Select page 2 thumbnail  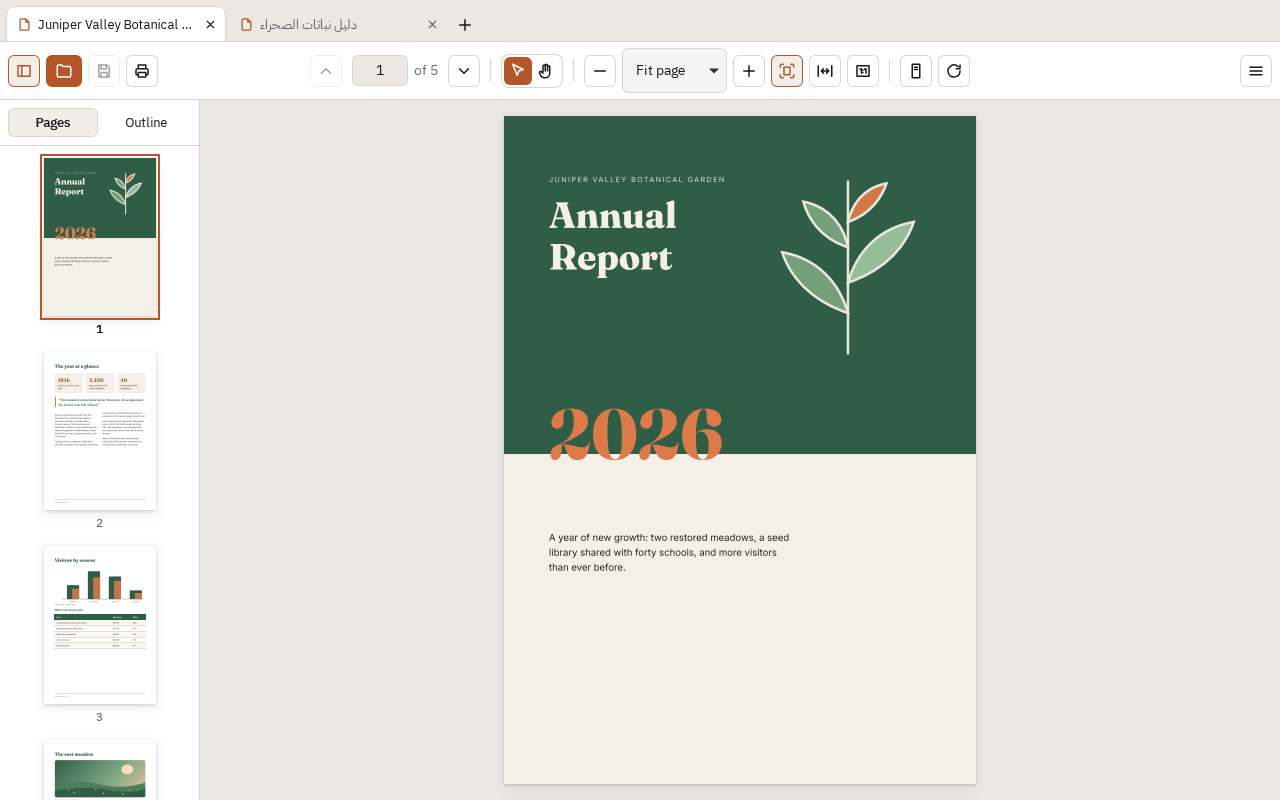tap(100, 431)
